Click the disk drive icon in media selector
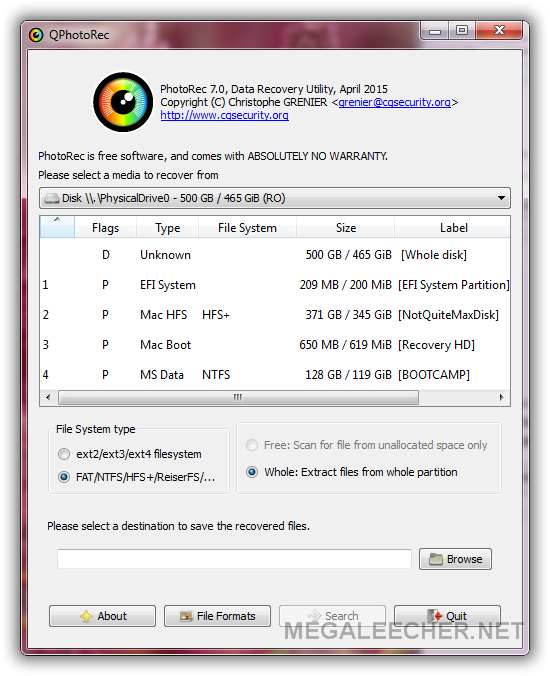This screenshot has width=550, height=676. 52,198
